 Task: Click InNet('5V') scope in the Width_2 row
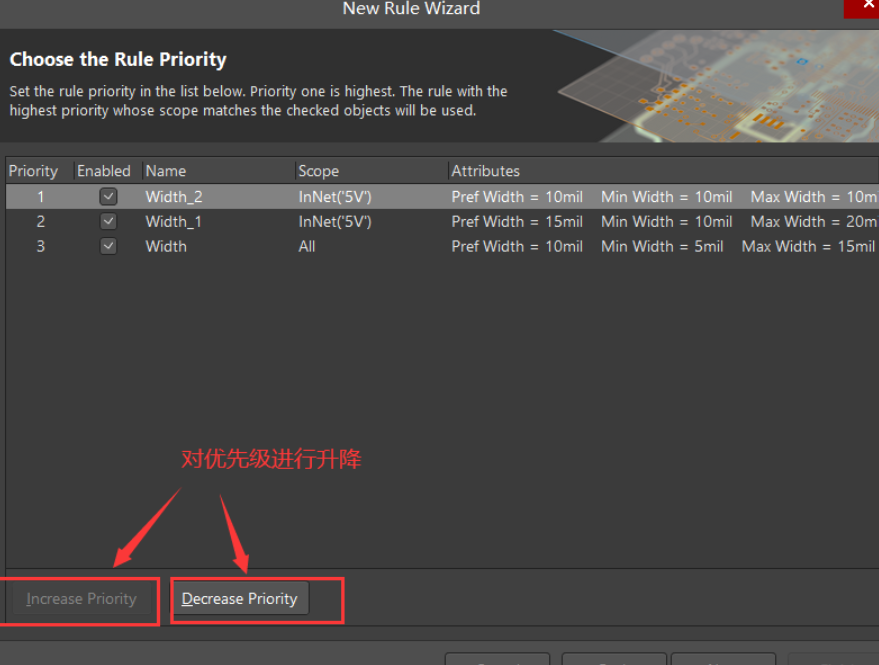tap(335, 197)
